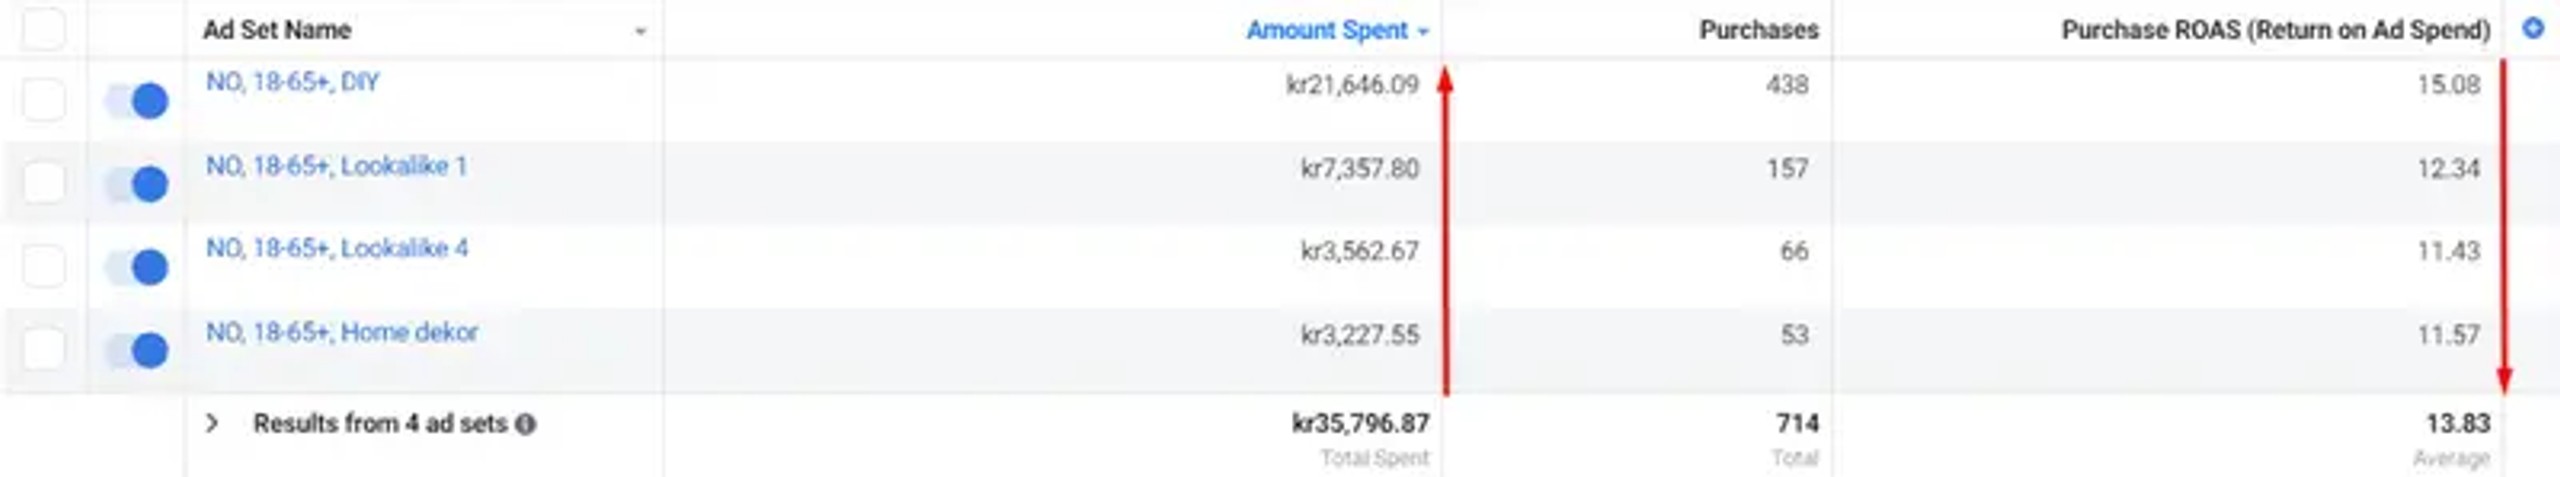Image resolution: width=2560 pixels, height=477 pixels.
Task: Open the NO, 18-65+, DIY ad set
Action: click(x=292, y=82)
